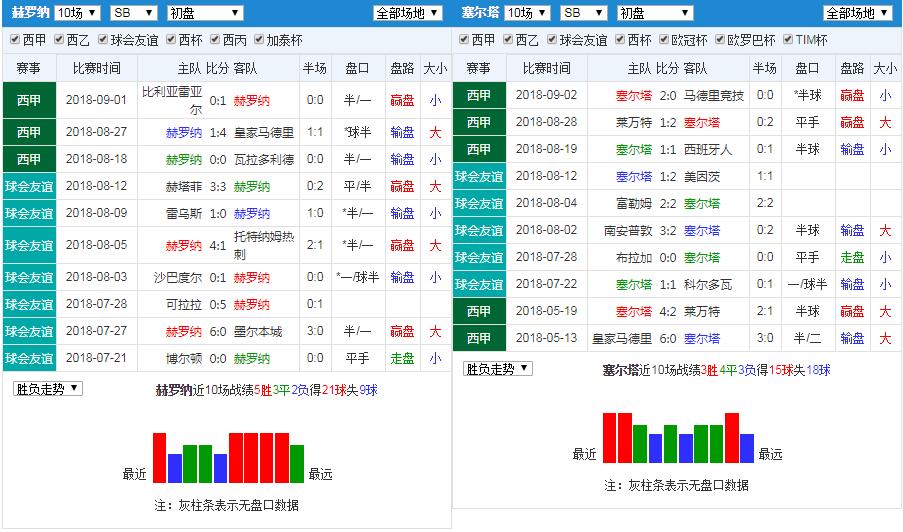Toggle 欧罗巴杯 checkbox
Viewport: 903px width, 532px height.
pyautogui.click(x=720, y=40)
